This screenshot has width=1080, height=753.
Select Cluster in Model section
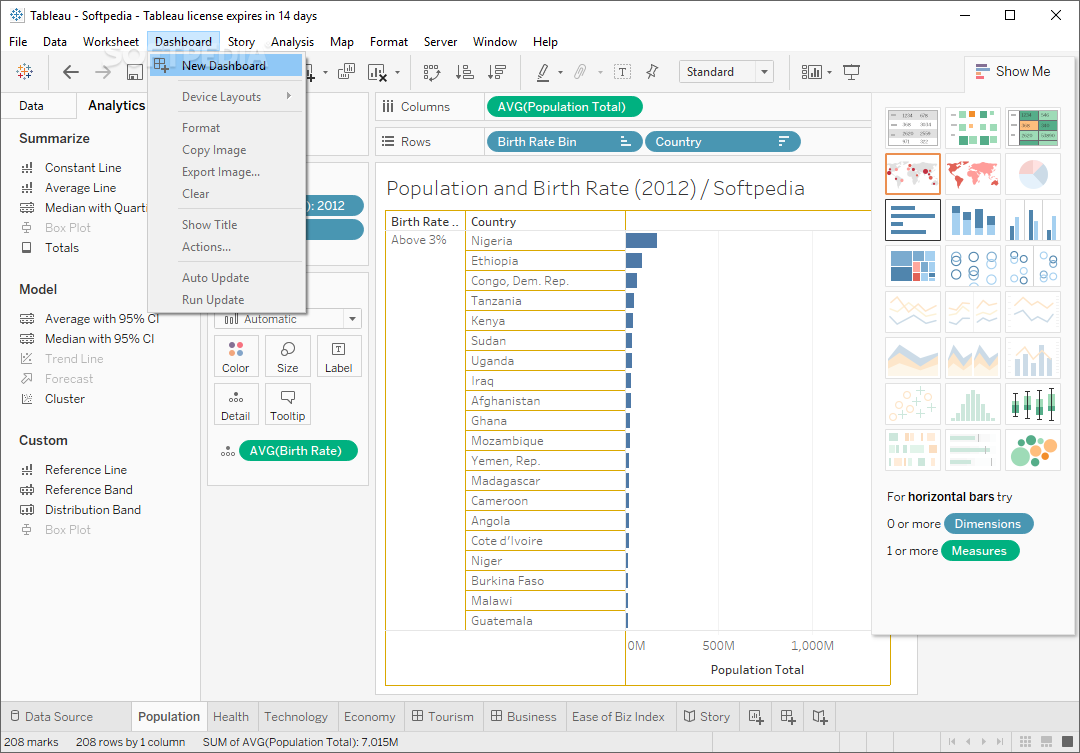[65, 398]
